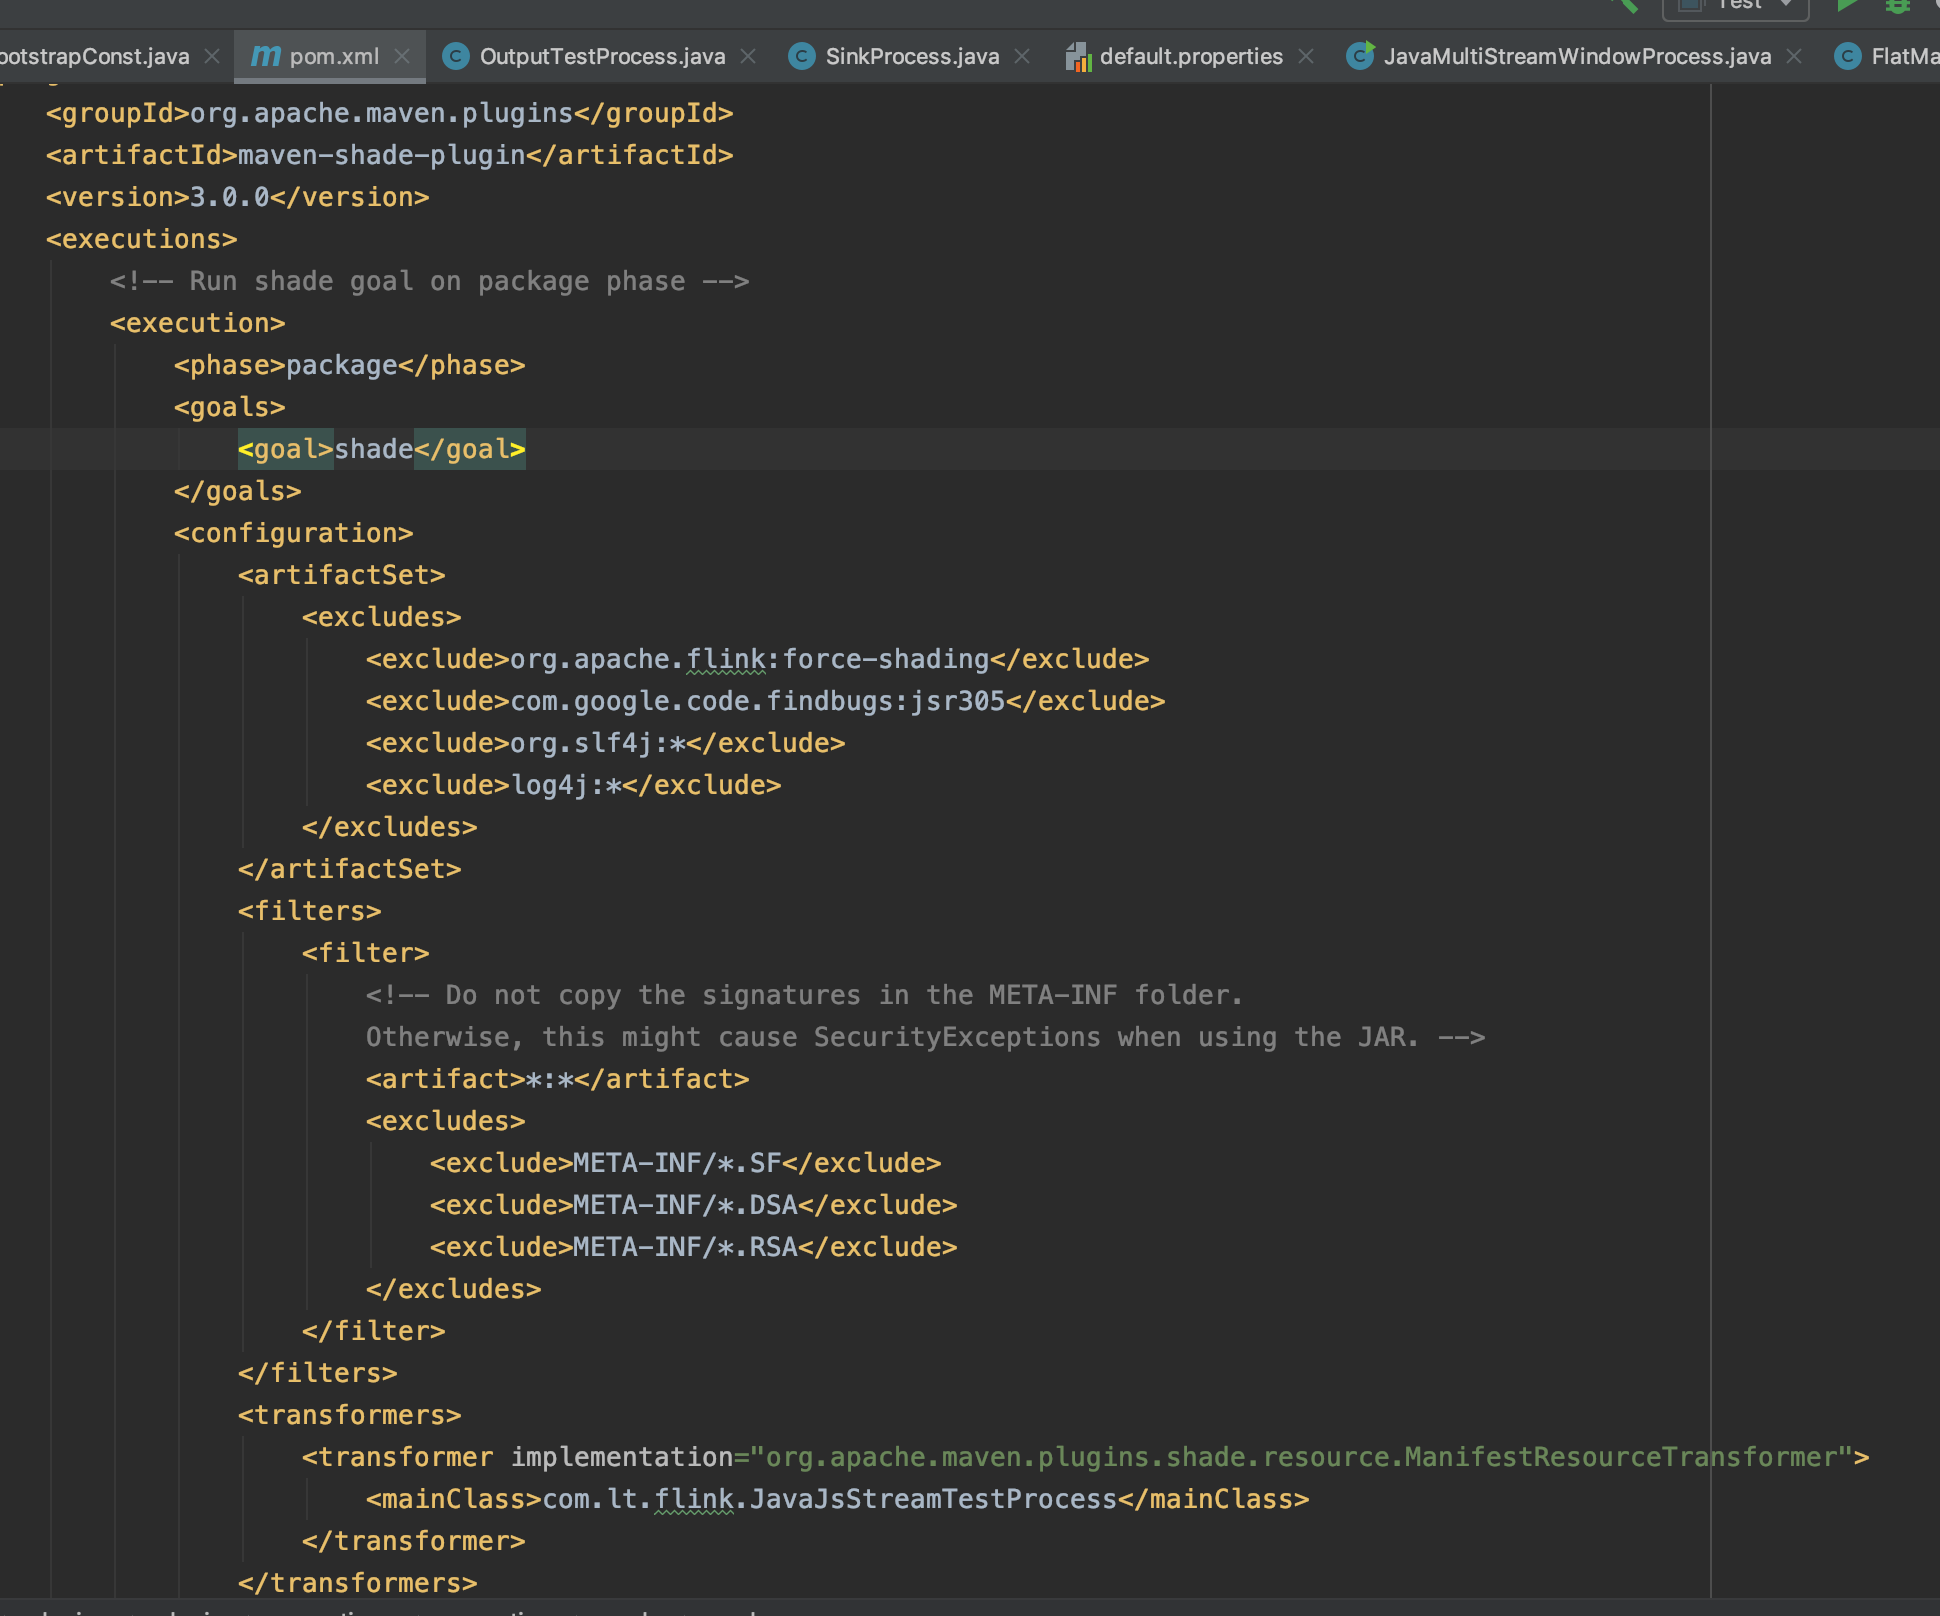The width and height of the screenshot is (1940, 1616).
Task: Click the opening artifactSet tag
Action: (x=341, y=575)
